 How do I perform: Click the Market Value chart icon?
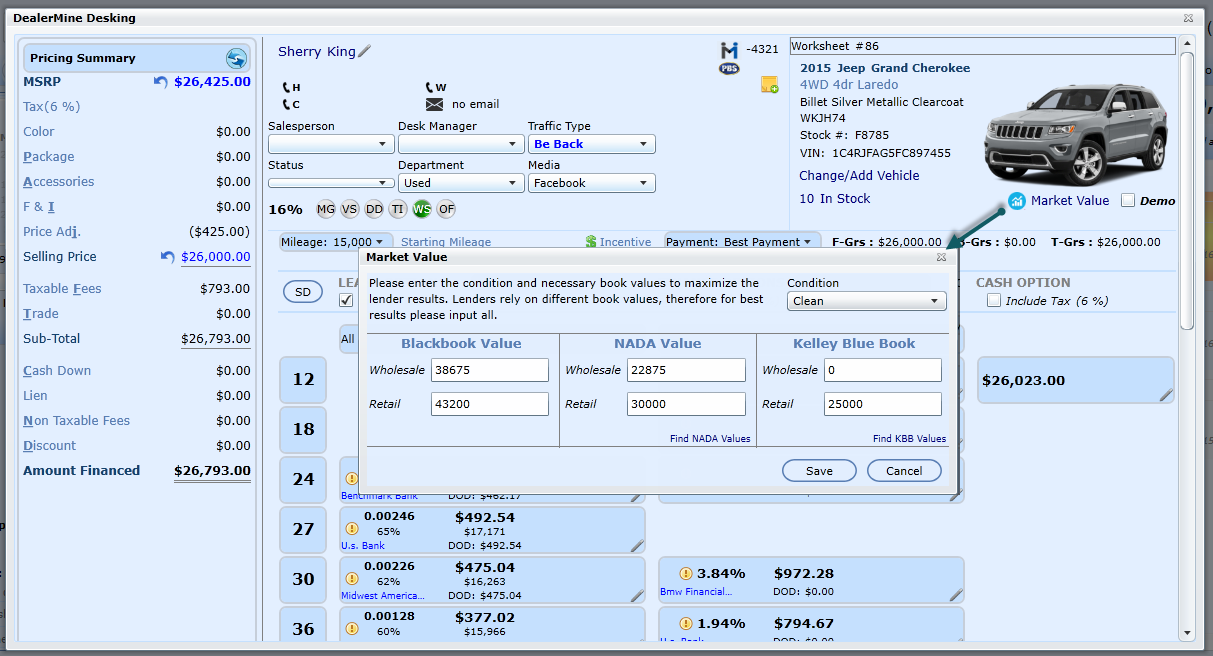1017,201
